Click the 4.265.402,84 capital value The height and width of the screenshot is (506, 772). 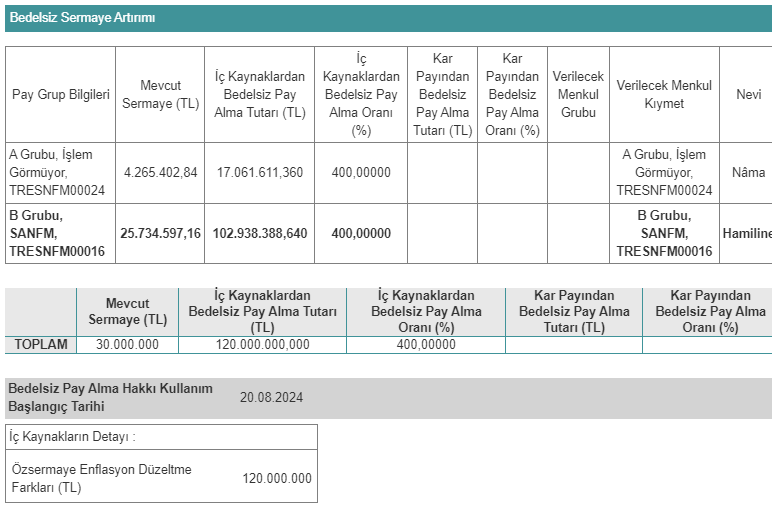coord(160,173)
